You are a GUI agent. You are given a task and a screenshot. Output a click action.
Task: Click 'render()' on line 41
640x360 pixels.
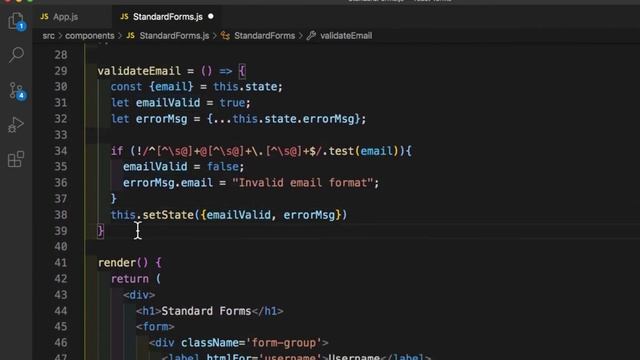pos(123,263)
